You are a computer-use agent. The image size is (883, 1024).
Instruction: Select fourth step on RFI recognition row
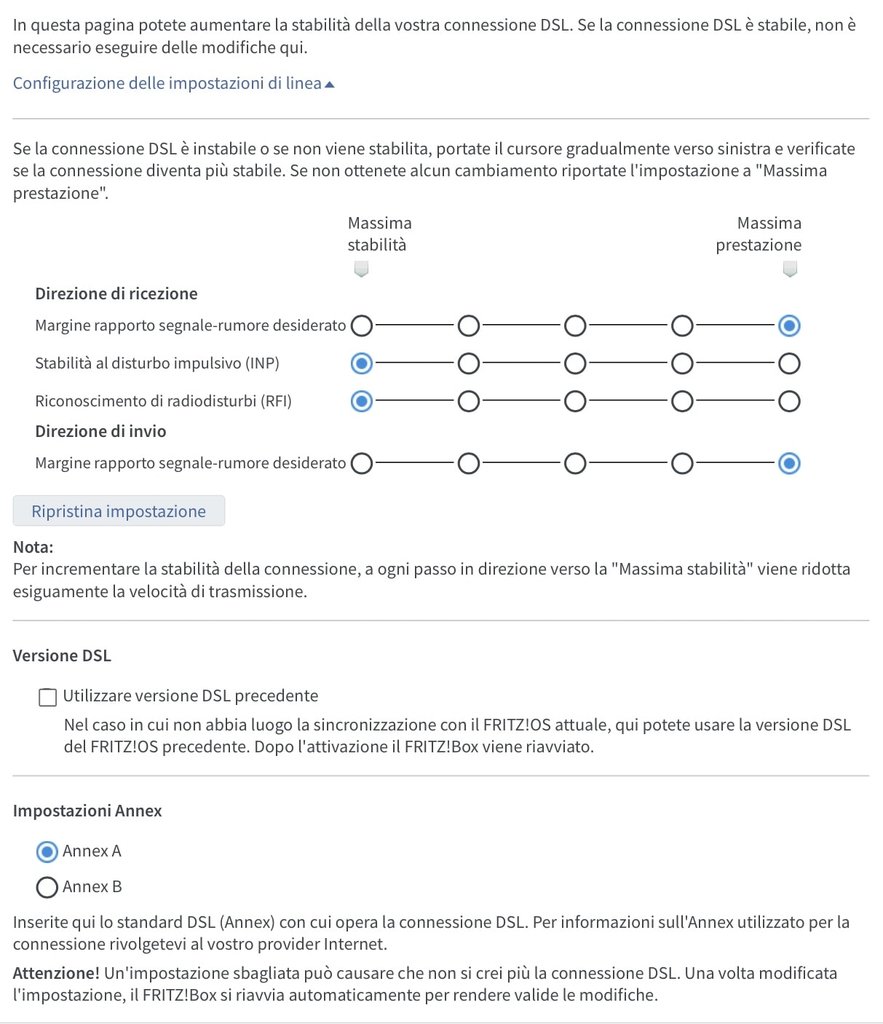682,401
